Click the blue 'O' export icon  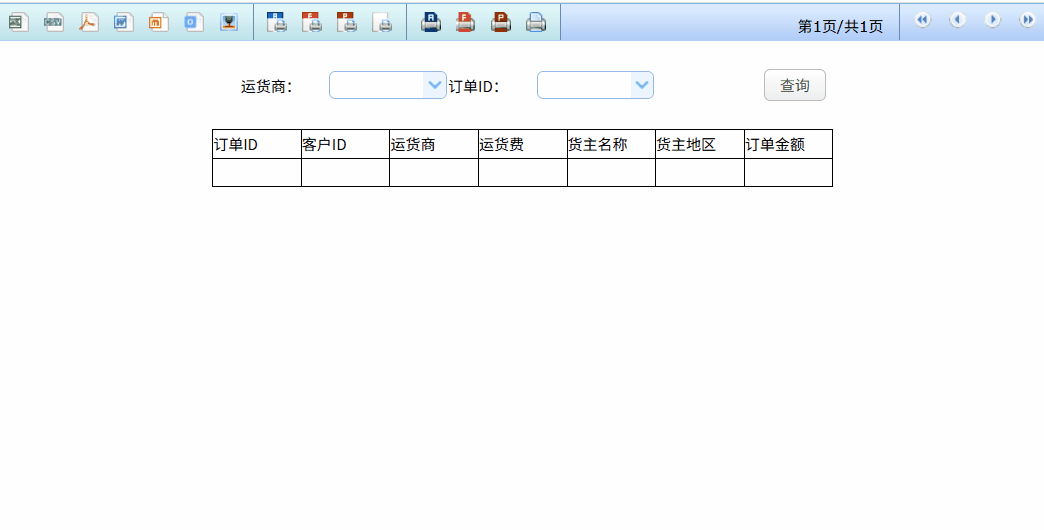[x=193, y=22]
